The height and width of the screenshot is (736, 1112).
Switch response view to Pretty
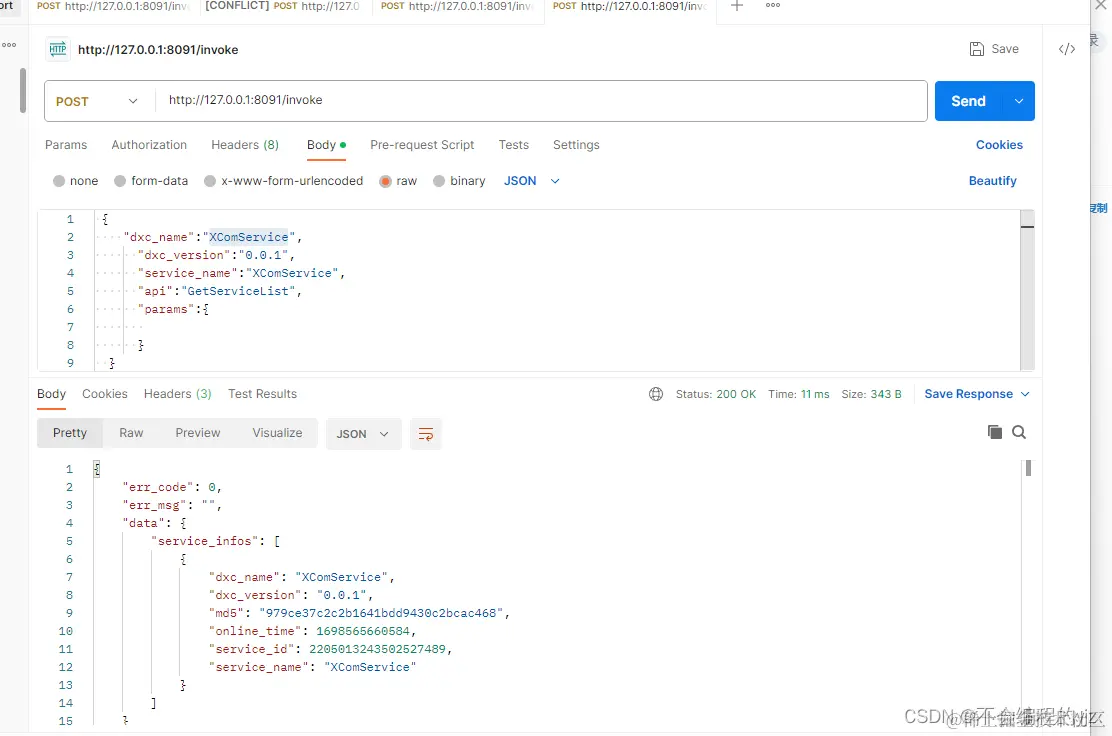(70, 433)
